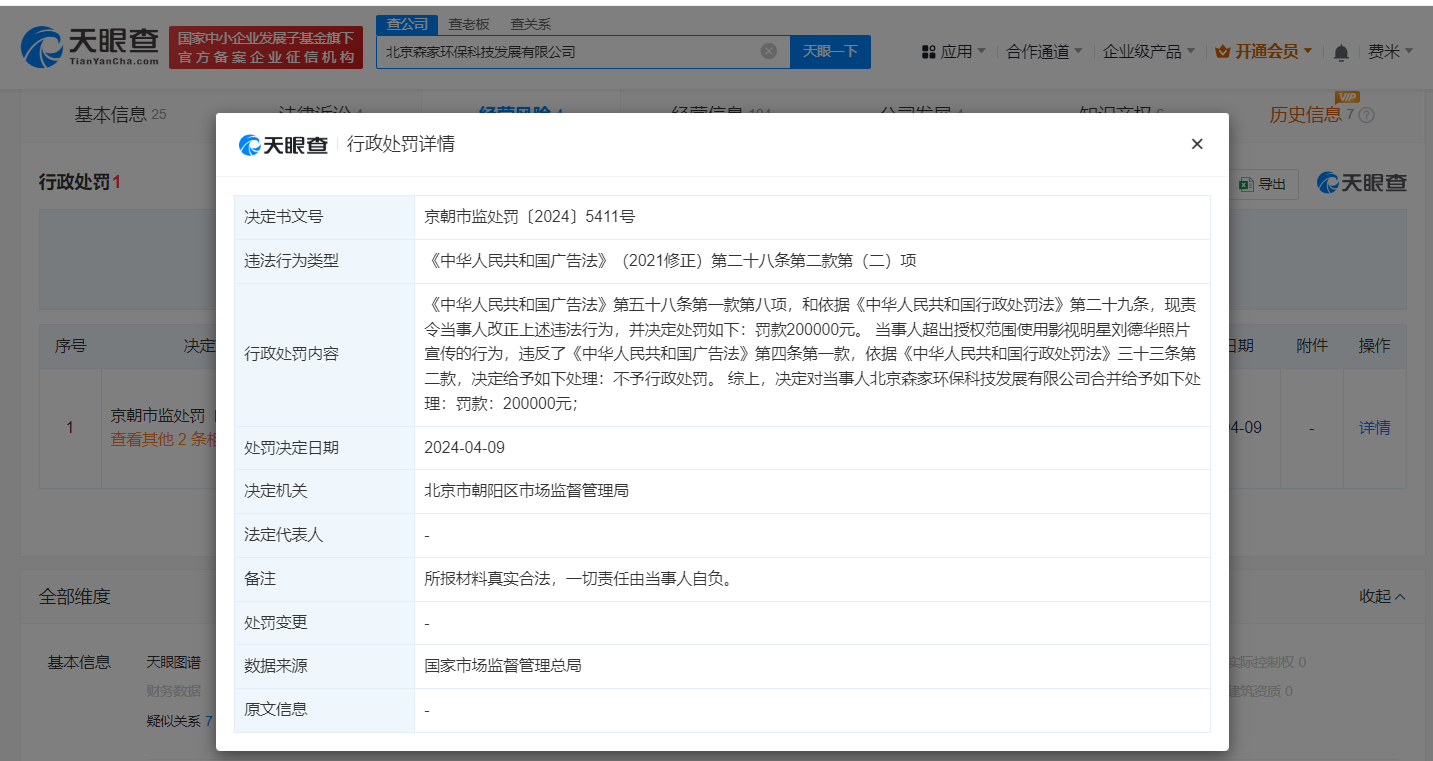This screenshot has width=1433, height=761.
Task: Click the 天眼一下 search button
Action: pyautogui.click(x=830, y=51)
